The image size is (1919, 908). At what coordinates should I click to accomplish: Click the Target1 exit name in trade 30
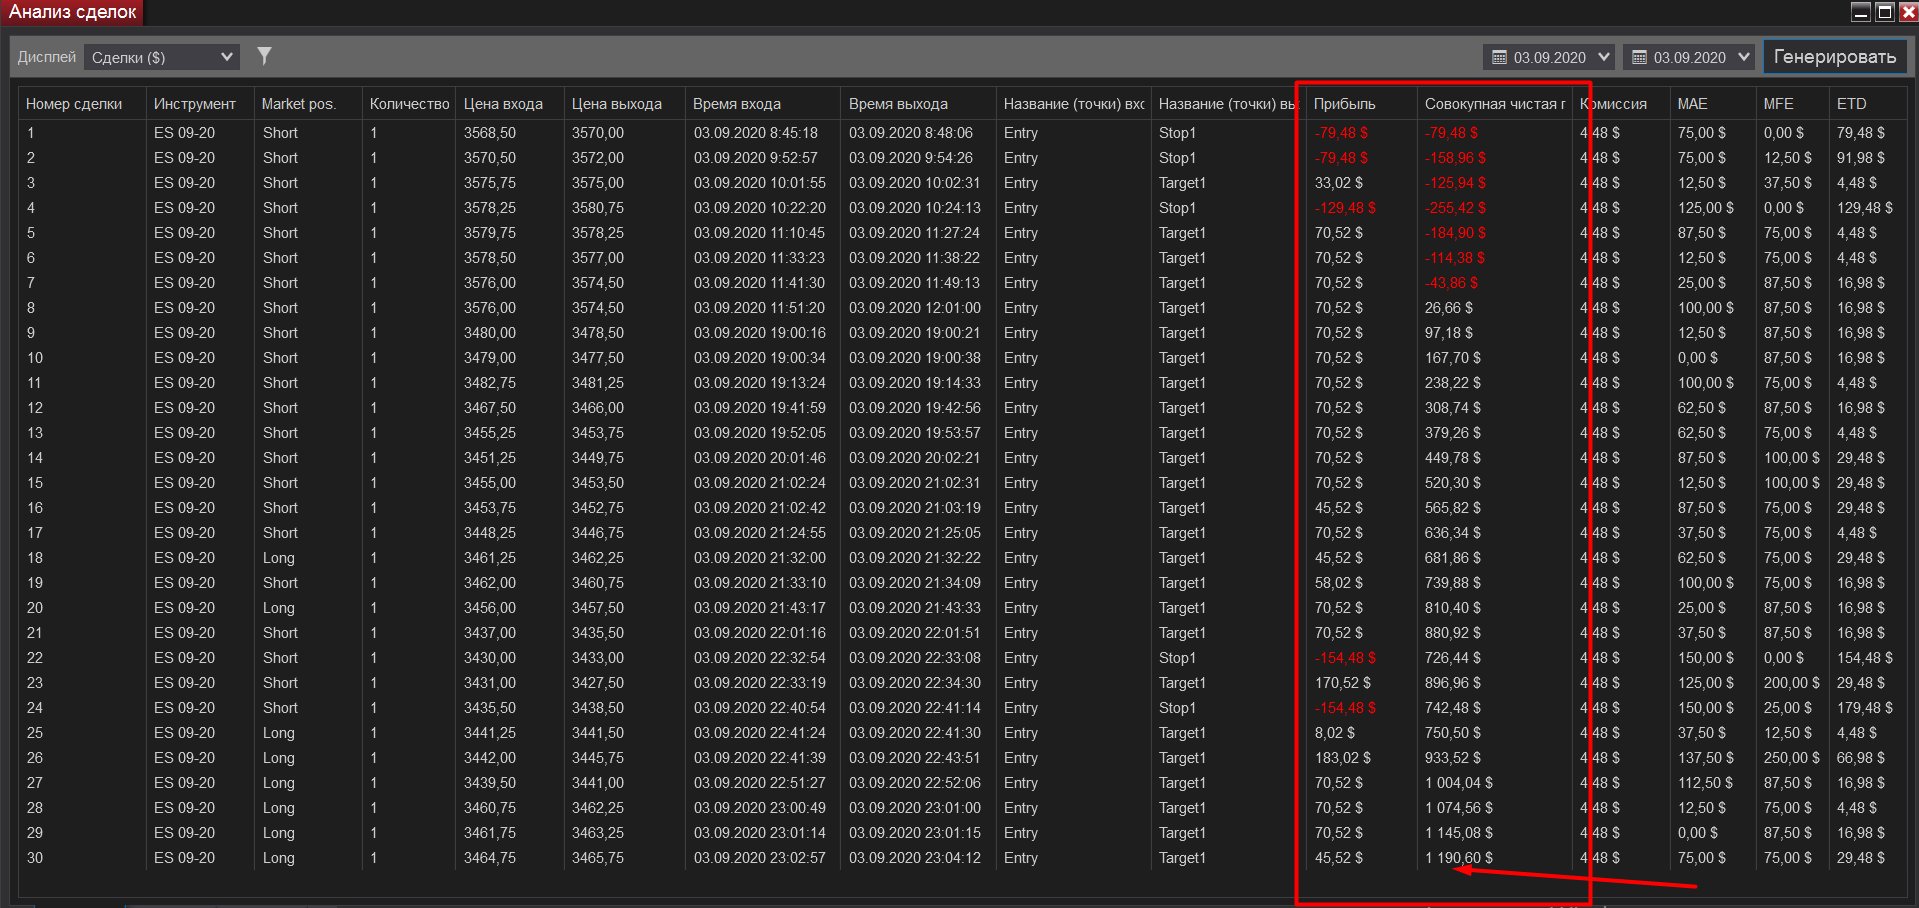(x=1183, y=858)
